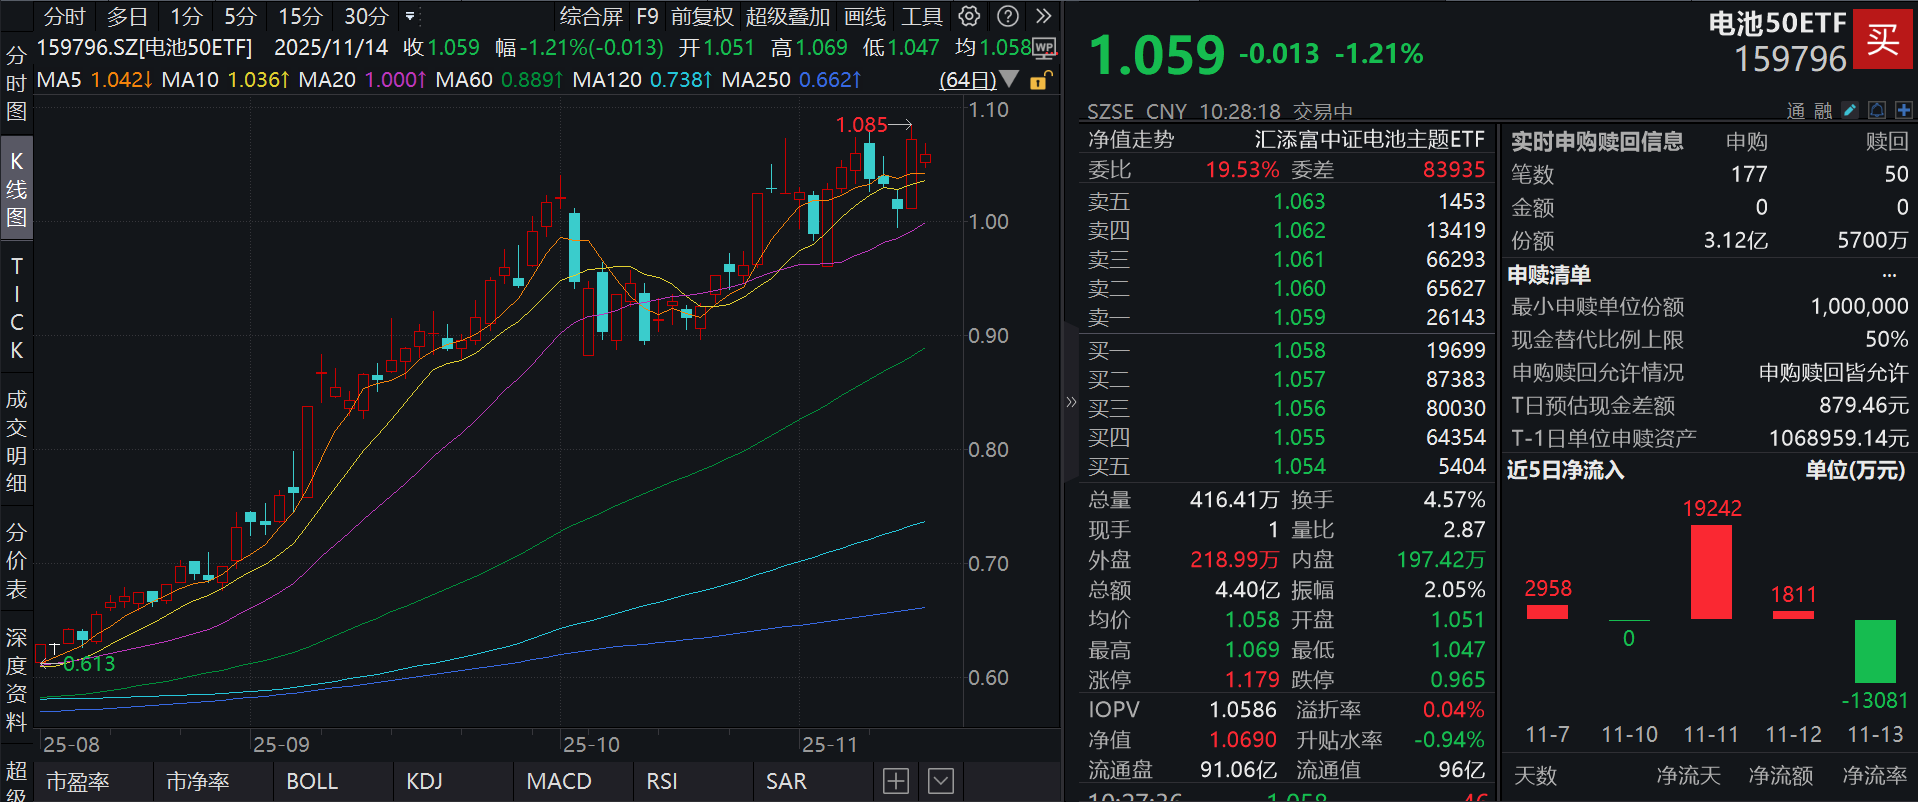The height and width of the screenshot is (802, 1918).
Task: Select the 15分 period
Action: tap(300, 16)
